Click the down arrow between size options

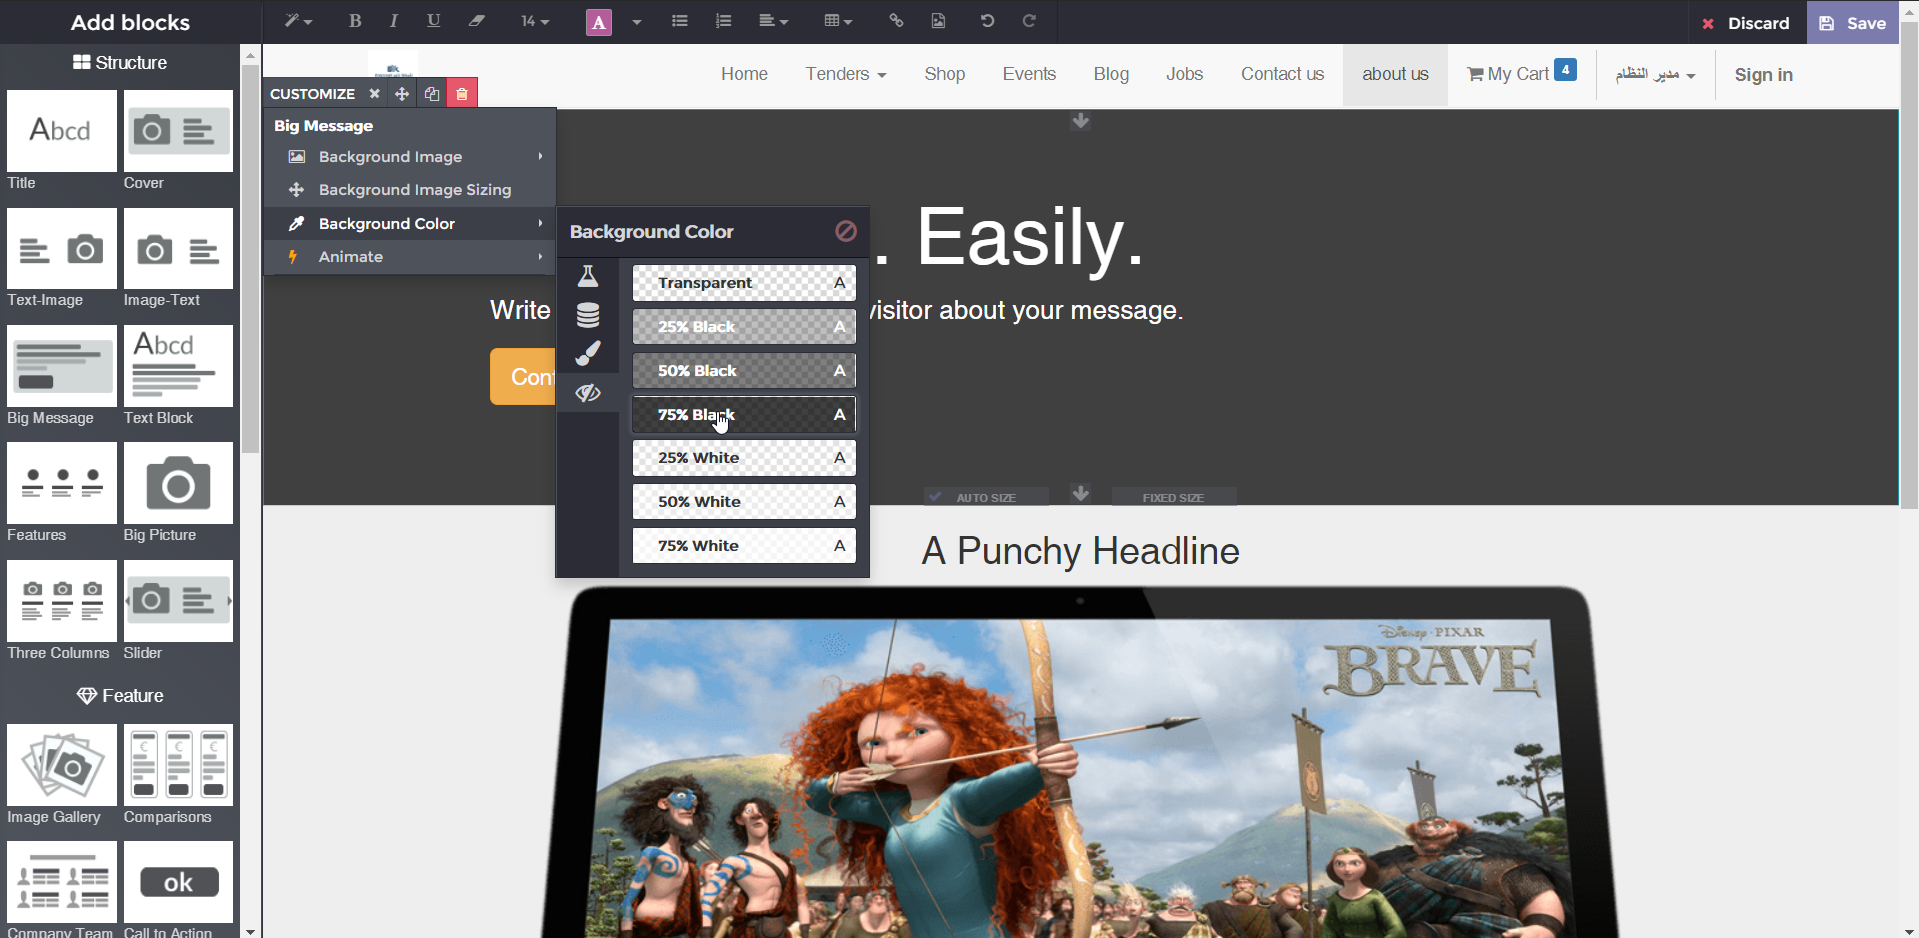pyautogui.click(x=1081, y=494)
